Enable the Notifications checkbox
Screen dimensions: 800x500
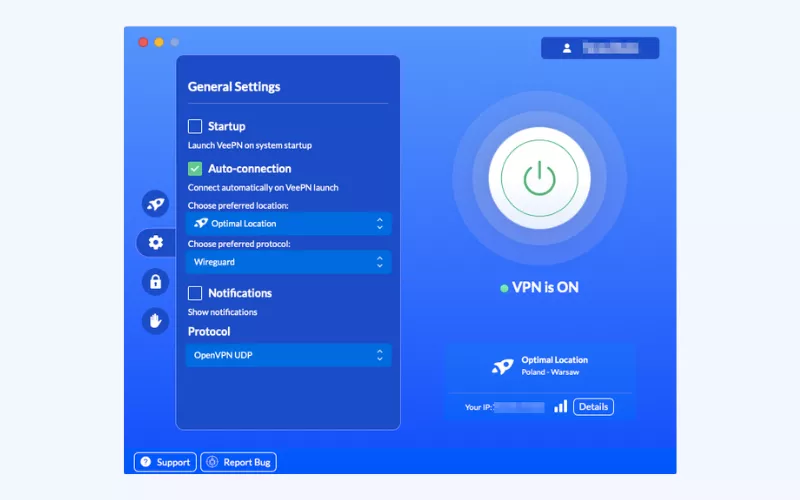(195, 293)
